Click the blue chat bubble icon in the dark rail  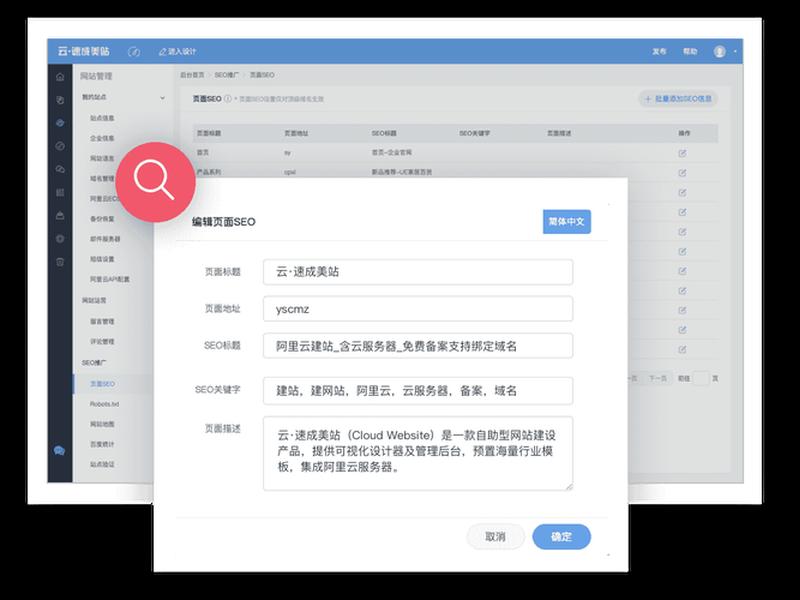point(59,451)
